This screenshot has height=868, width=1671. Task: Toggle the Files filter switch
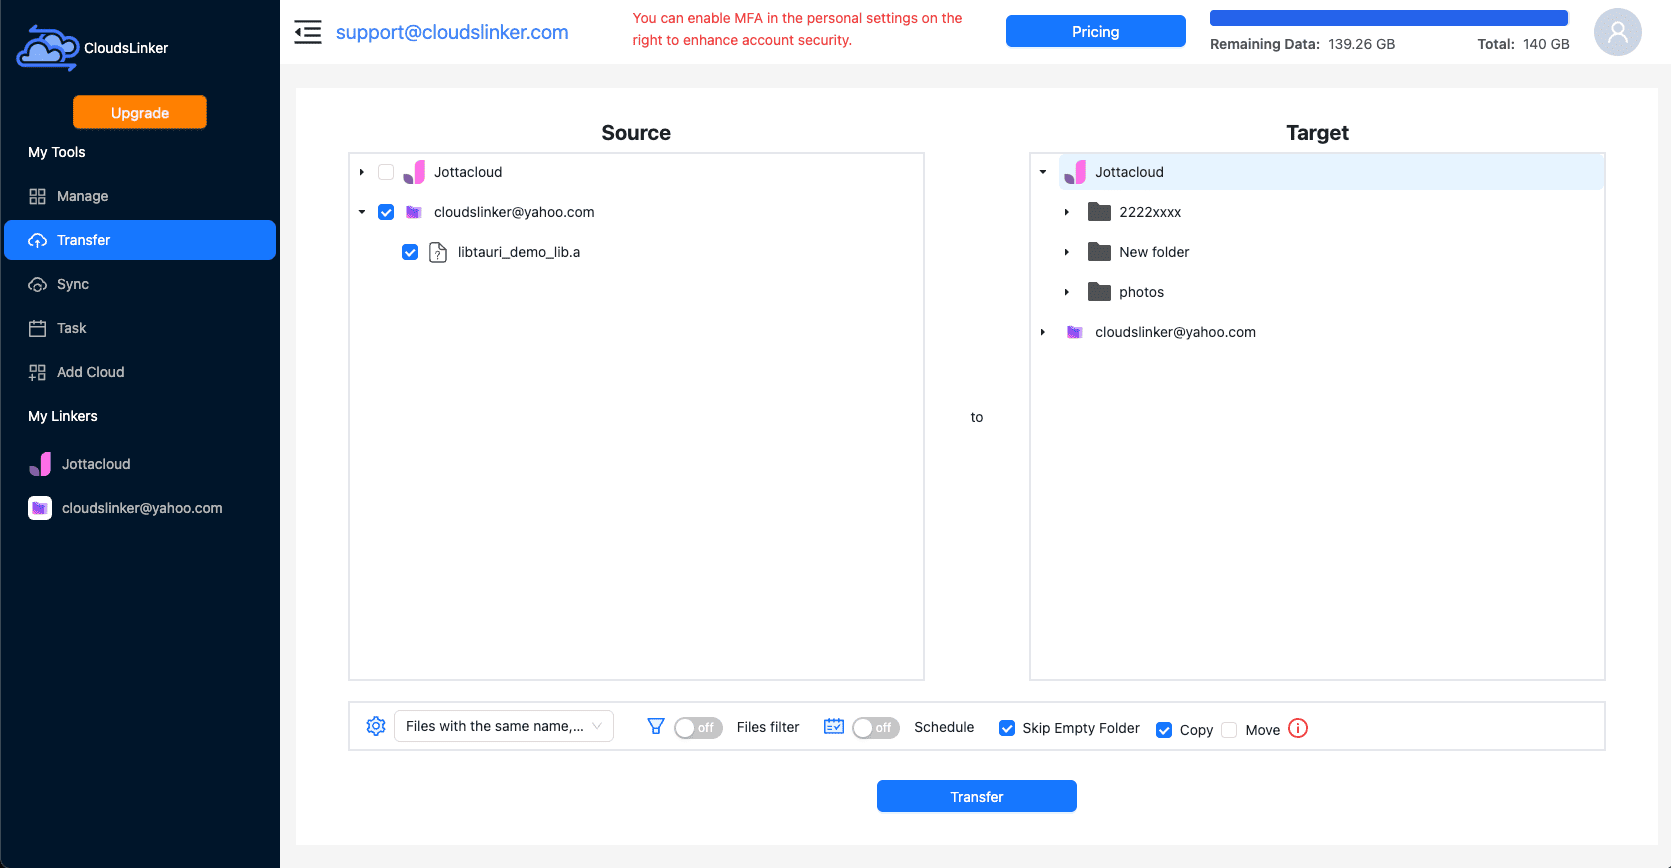[698, 728]
